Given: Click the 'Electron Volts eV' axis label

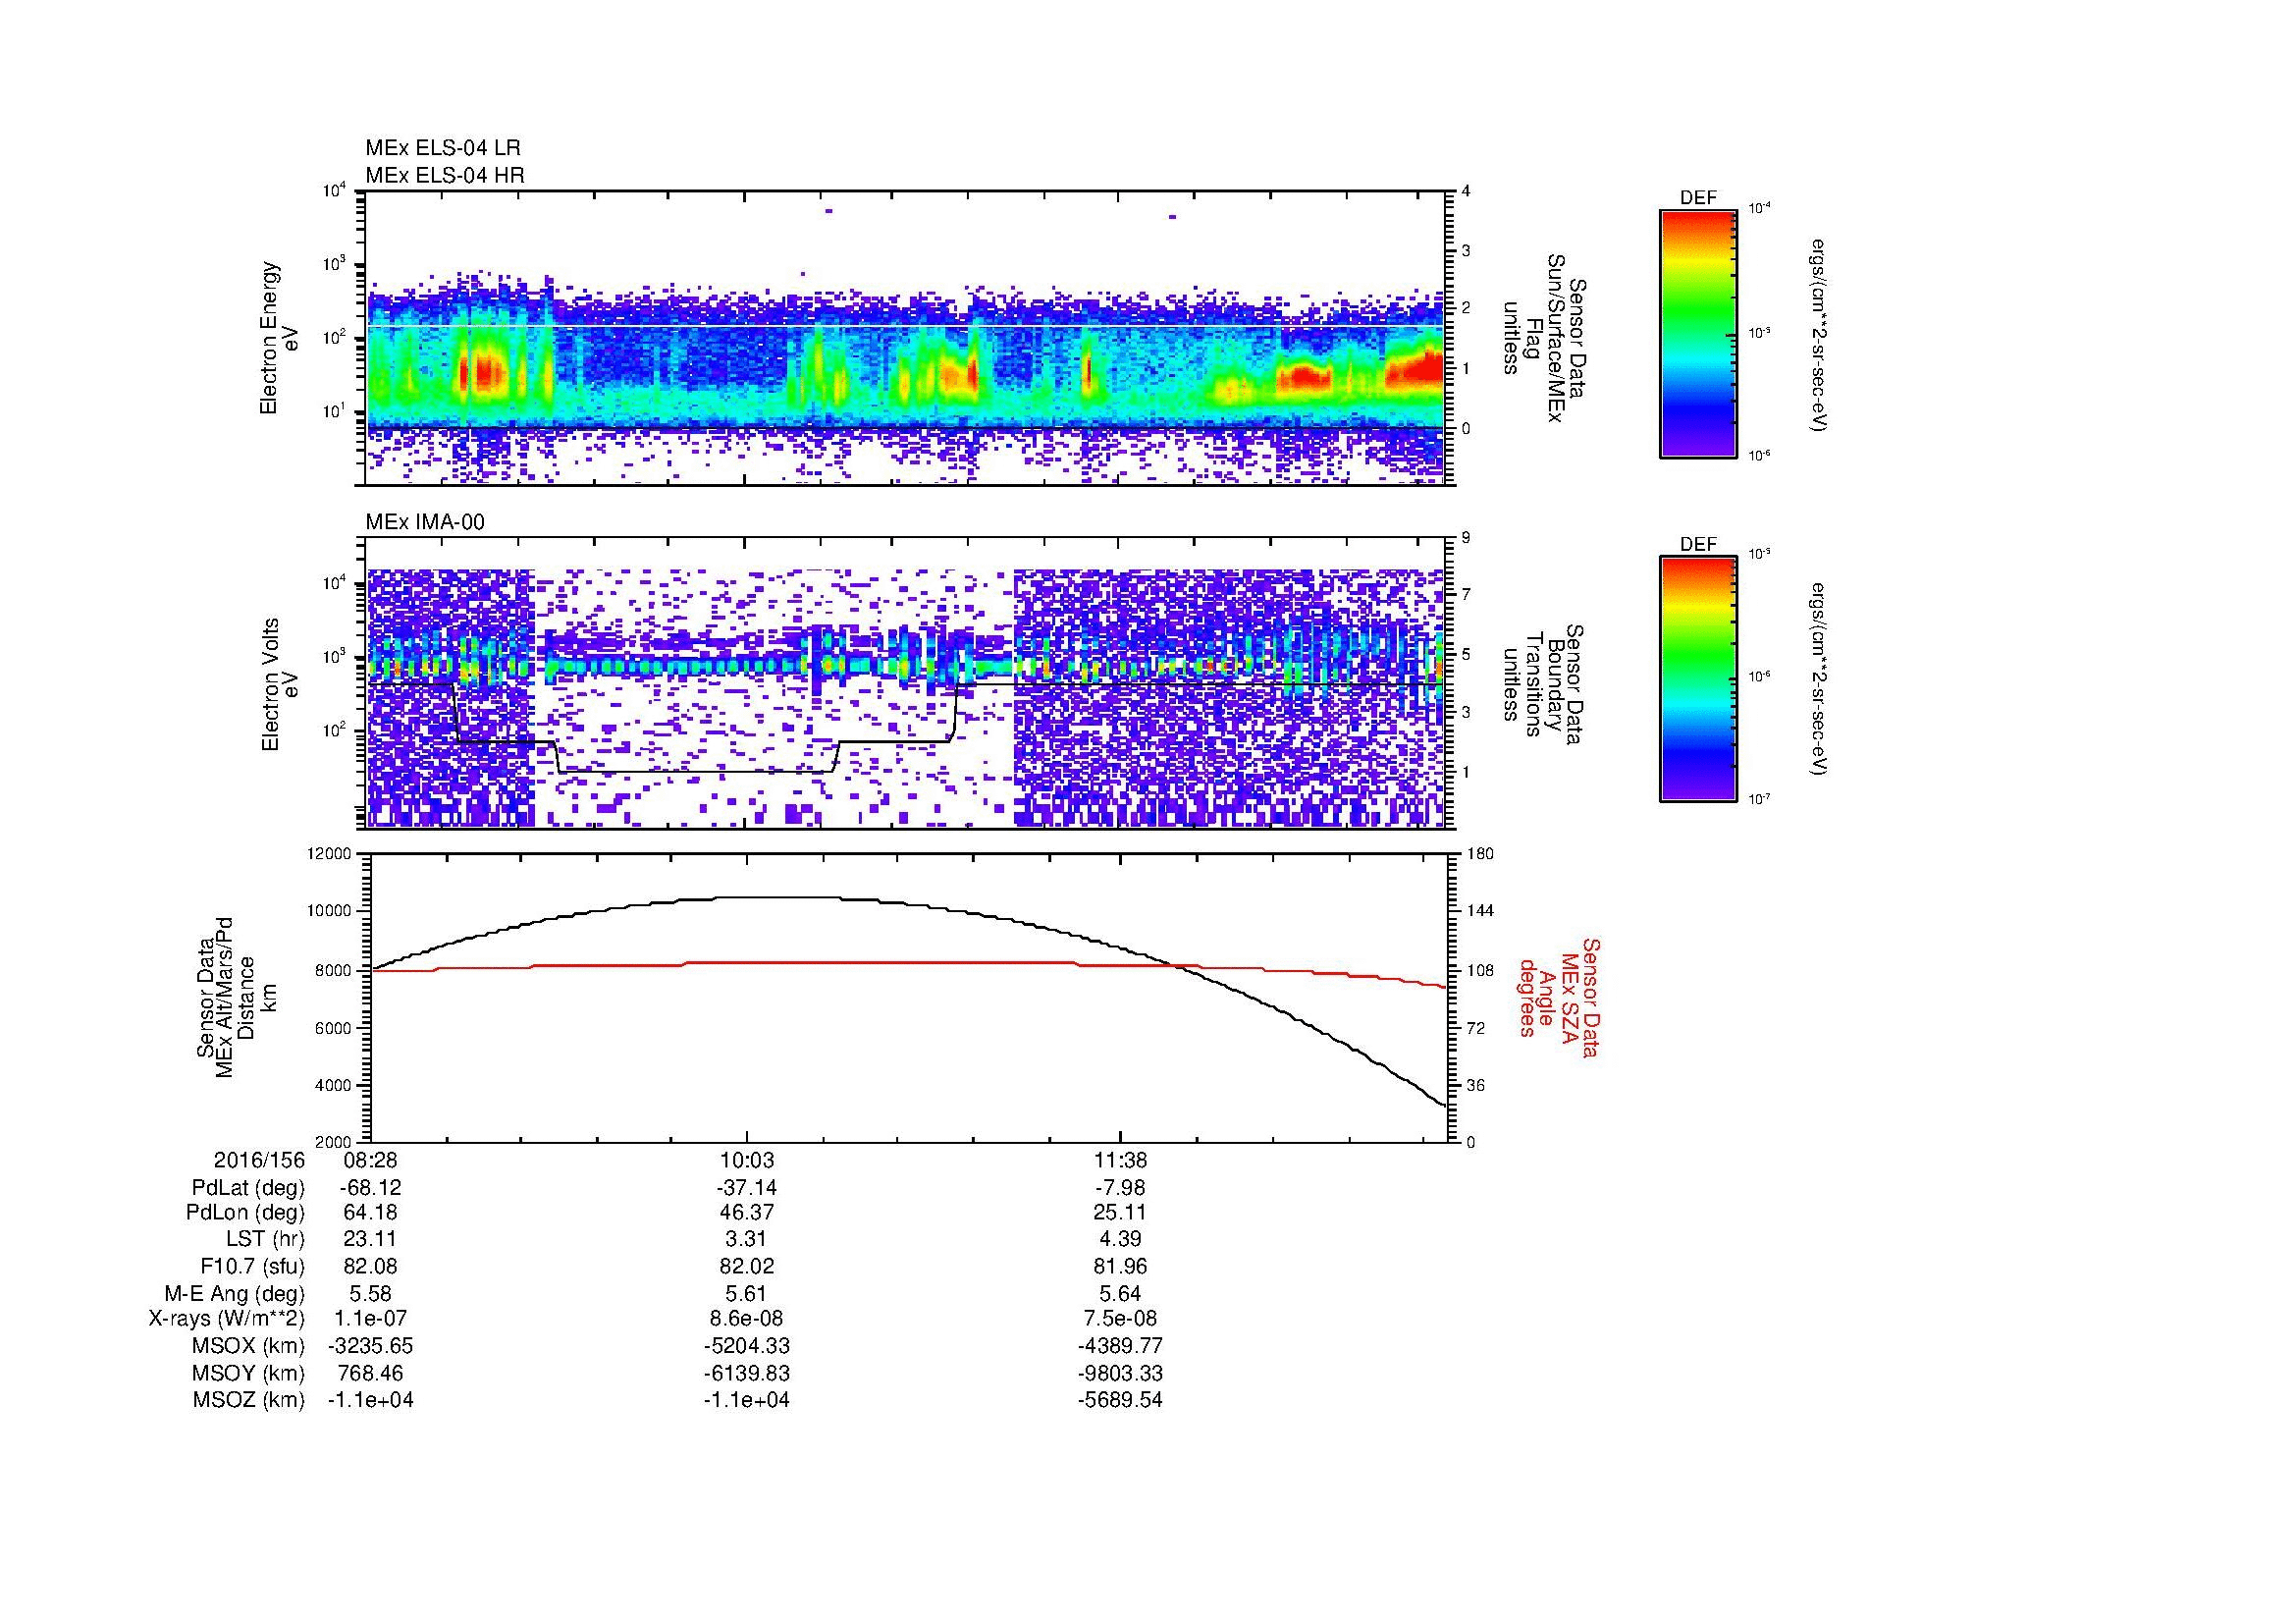Looking at the screenshot, I should (x=279, y=685).
